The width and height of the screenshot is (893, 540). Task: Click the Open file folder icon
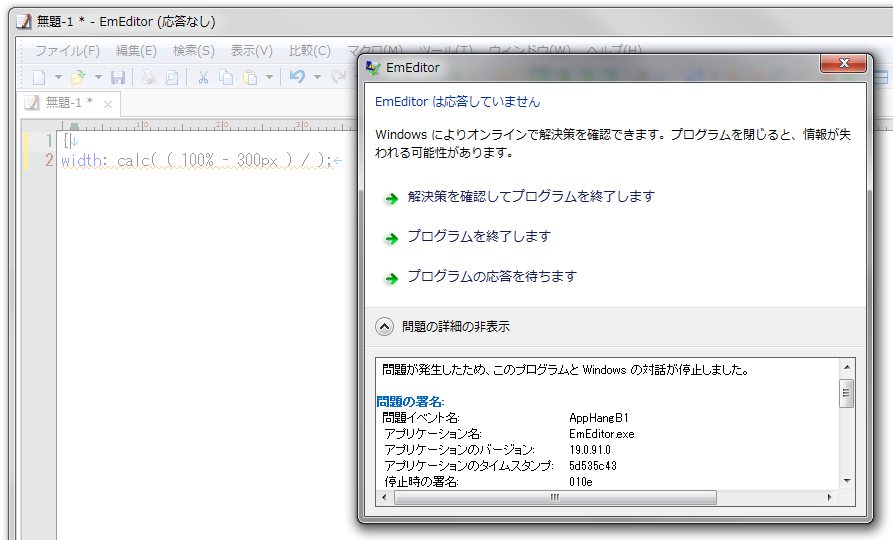pos(78,77)
